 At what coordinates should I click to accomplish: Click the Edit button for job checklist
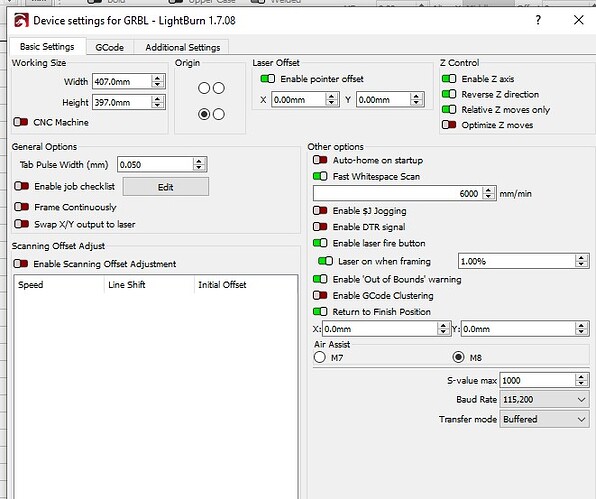click(x=166, y=187)
